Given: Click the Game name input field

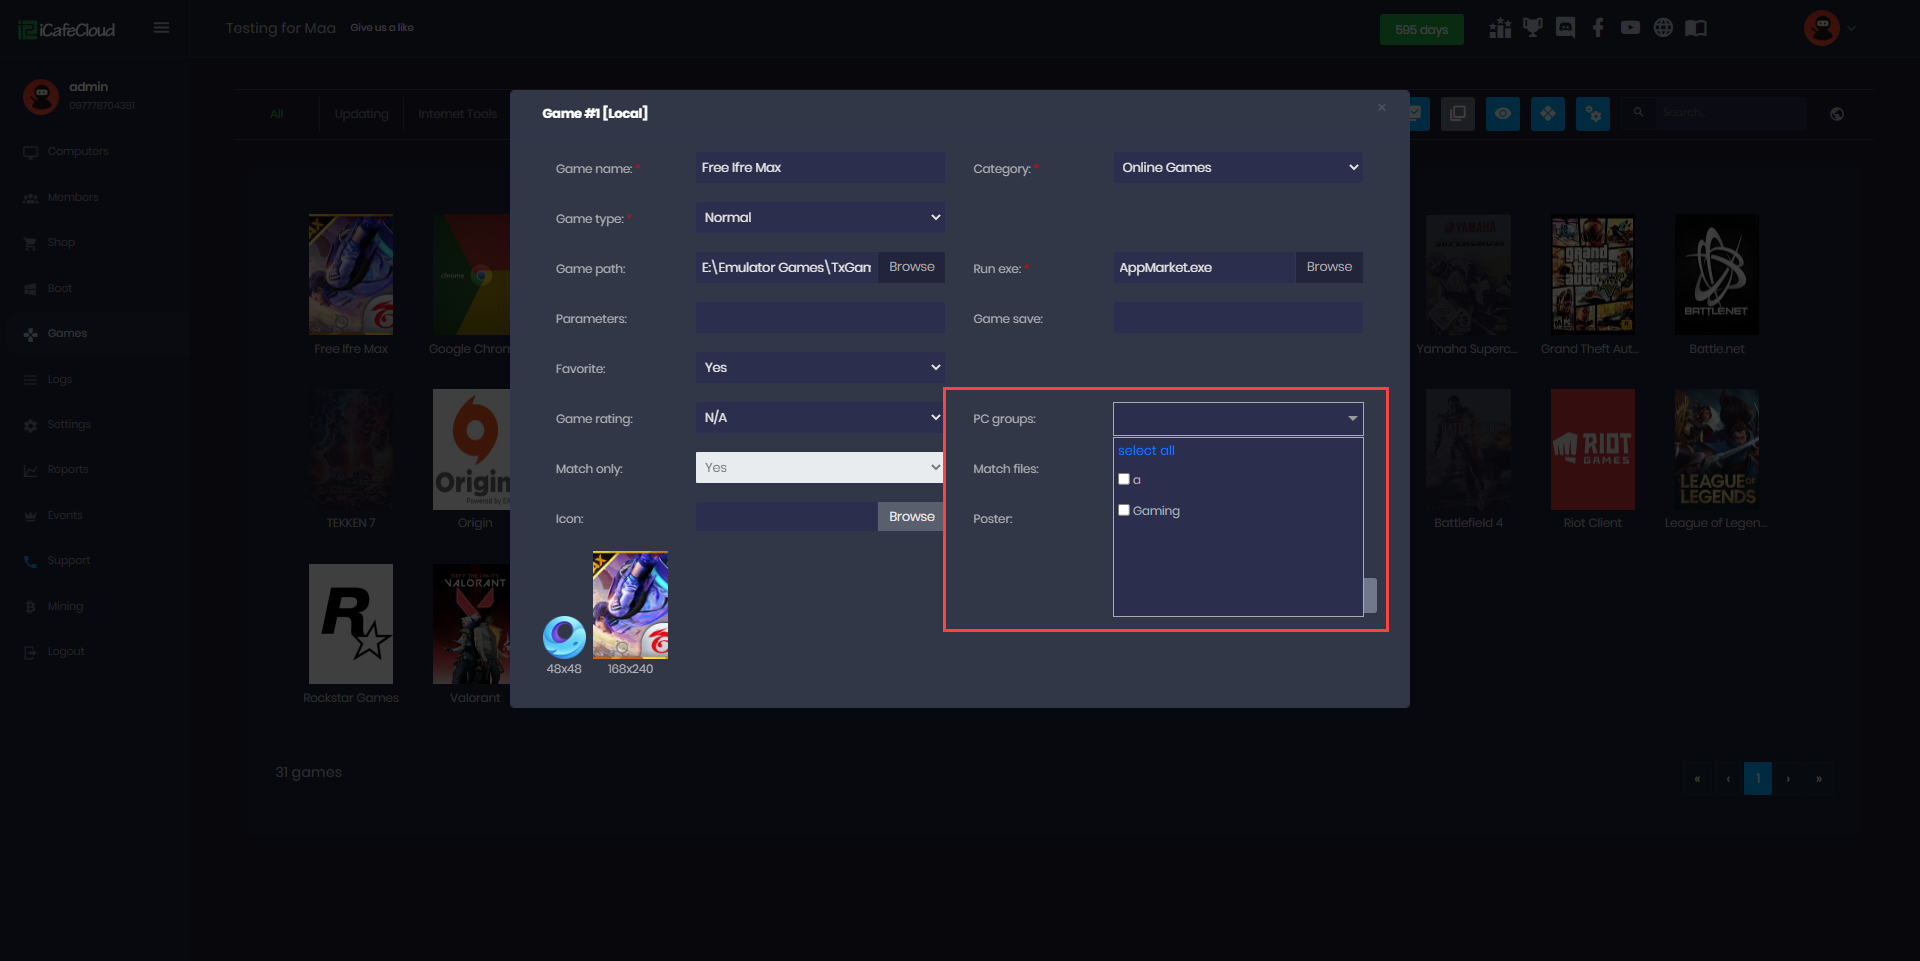Looking at the screenshot, I should tap(820, 168).
